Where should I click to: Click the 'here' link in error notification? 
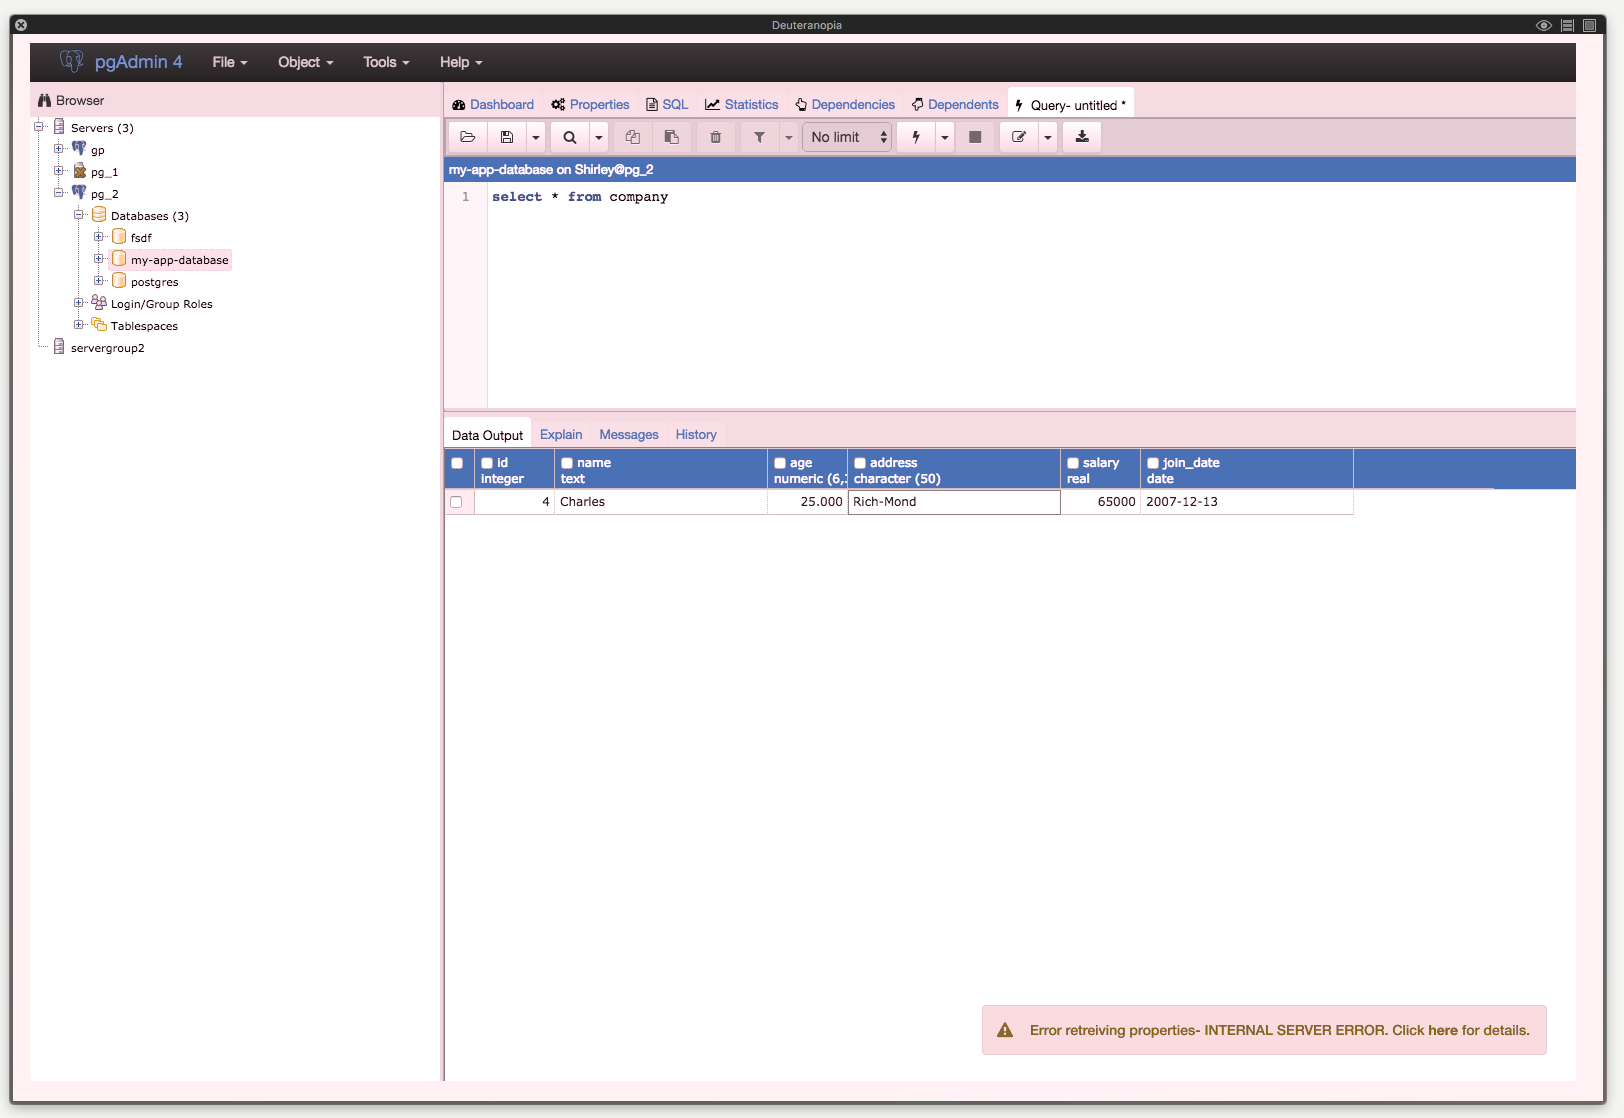(x=1442, y=1030)
